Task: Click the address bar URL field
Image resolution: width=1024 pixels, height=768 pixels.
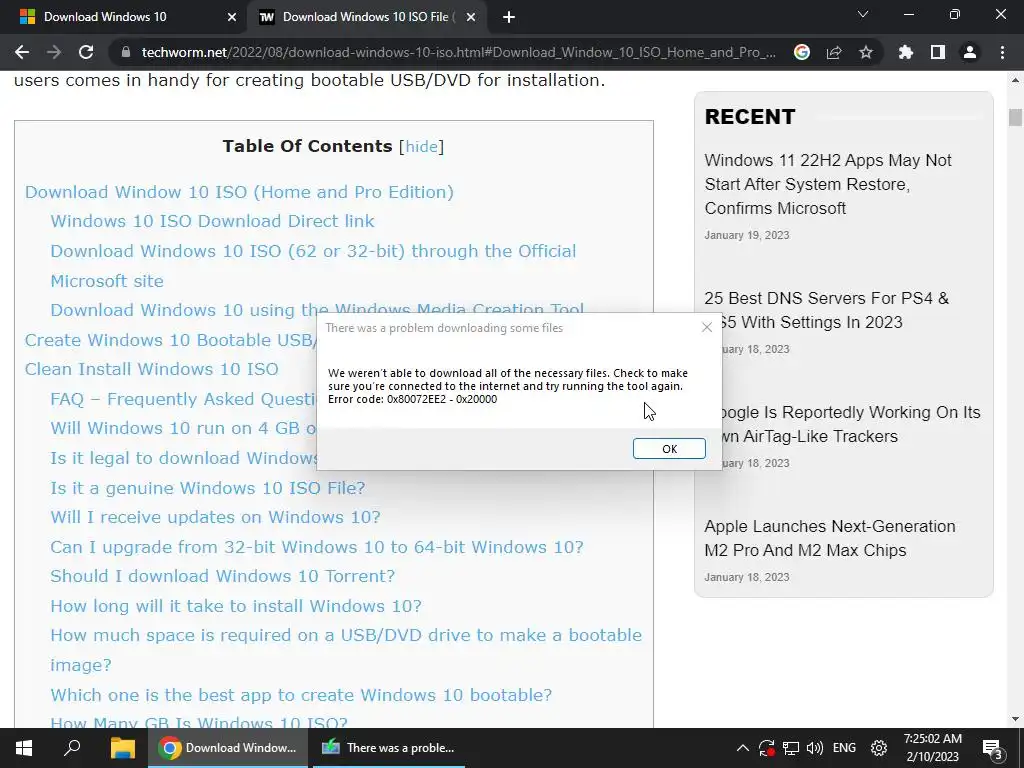Action: coord(458,52)
